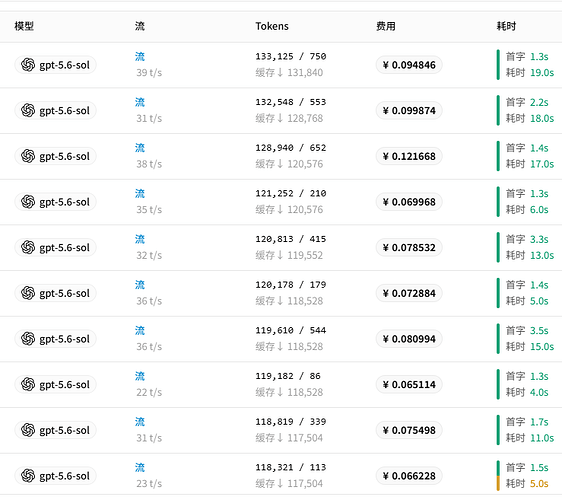Click the OpenAI icon in the ¥0.080994 row

tap(28, 339)
